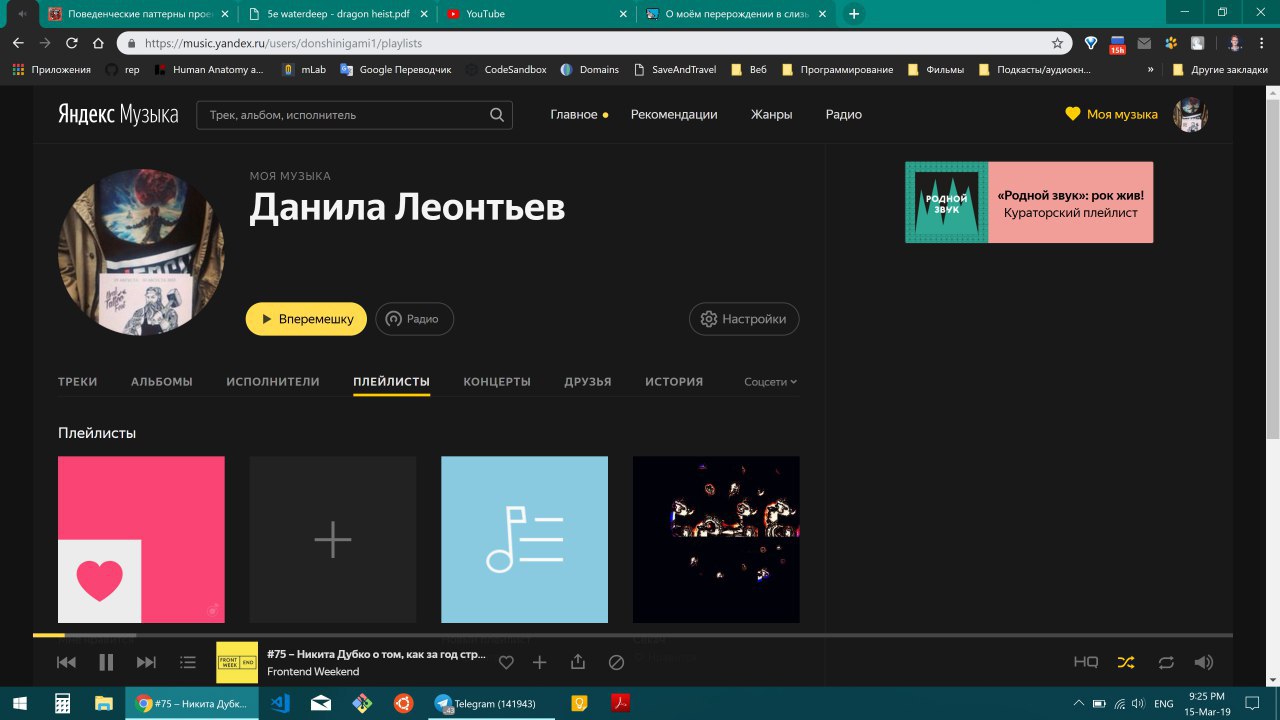
Task: Open Радио in top navigation
Action: pos(844,114)
